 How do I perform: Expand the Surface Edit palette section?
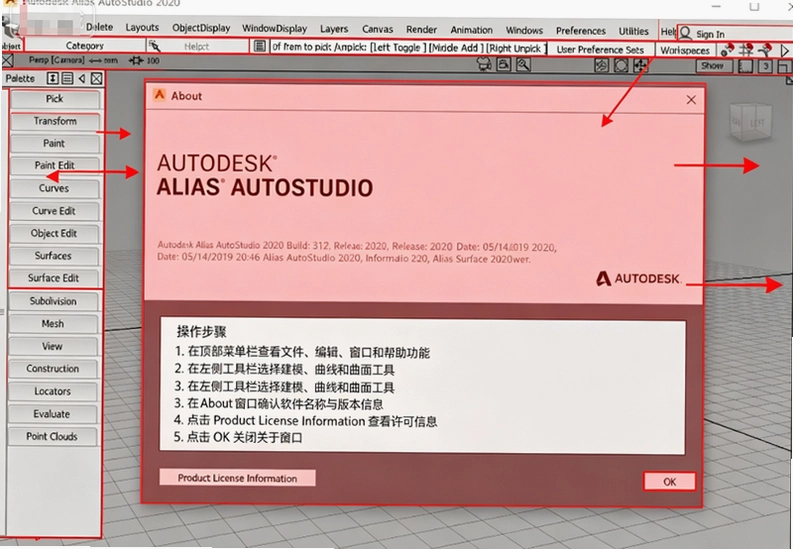pyautogui.click(x=55, y=278)
